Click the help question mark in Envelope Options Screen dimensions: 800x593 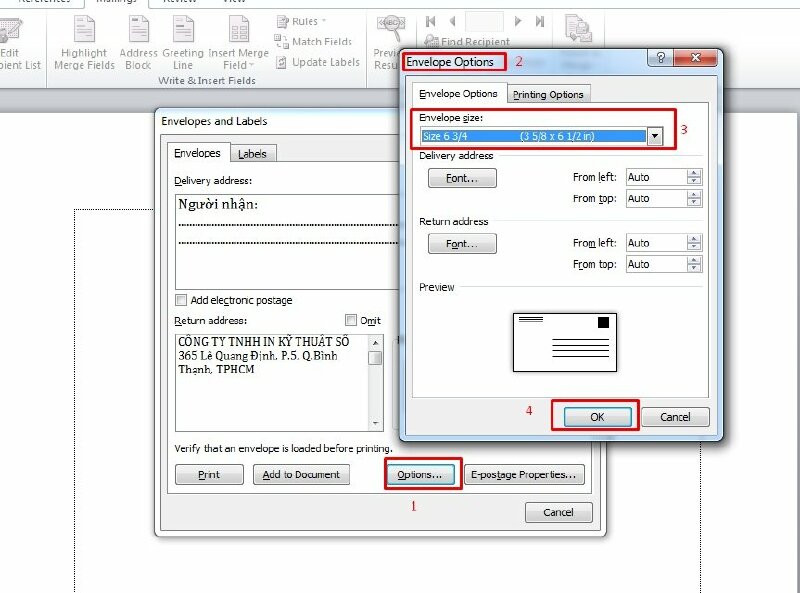coord(661,59)
